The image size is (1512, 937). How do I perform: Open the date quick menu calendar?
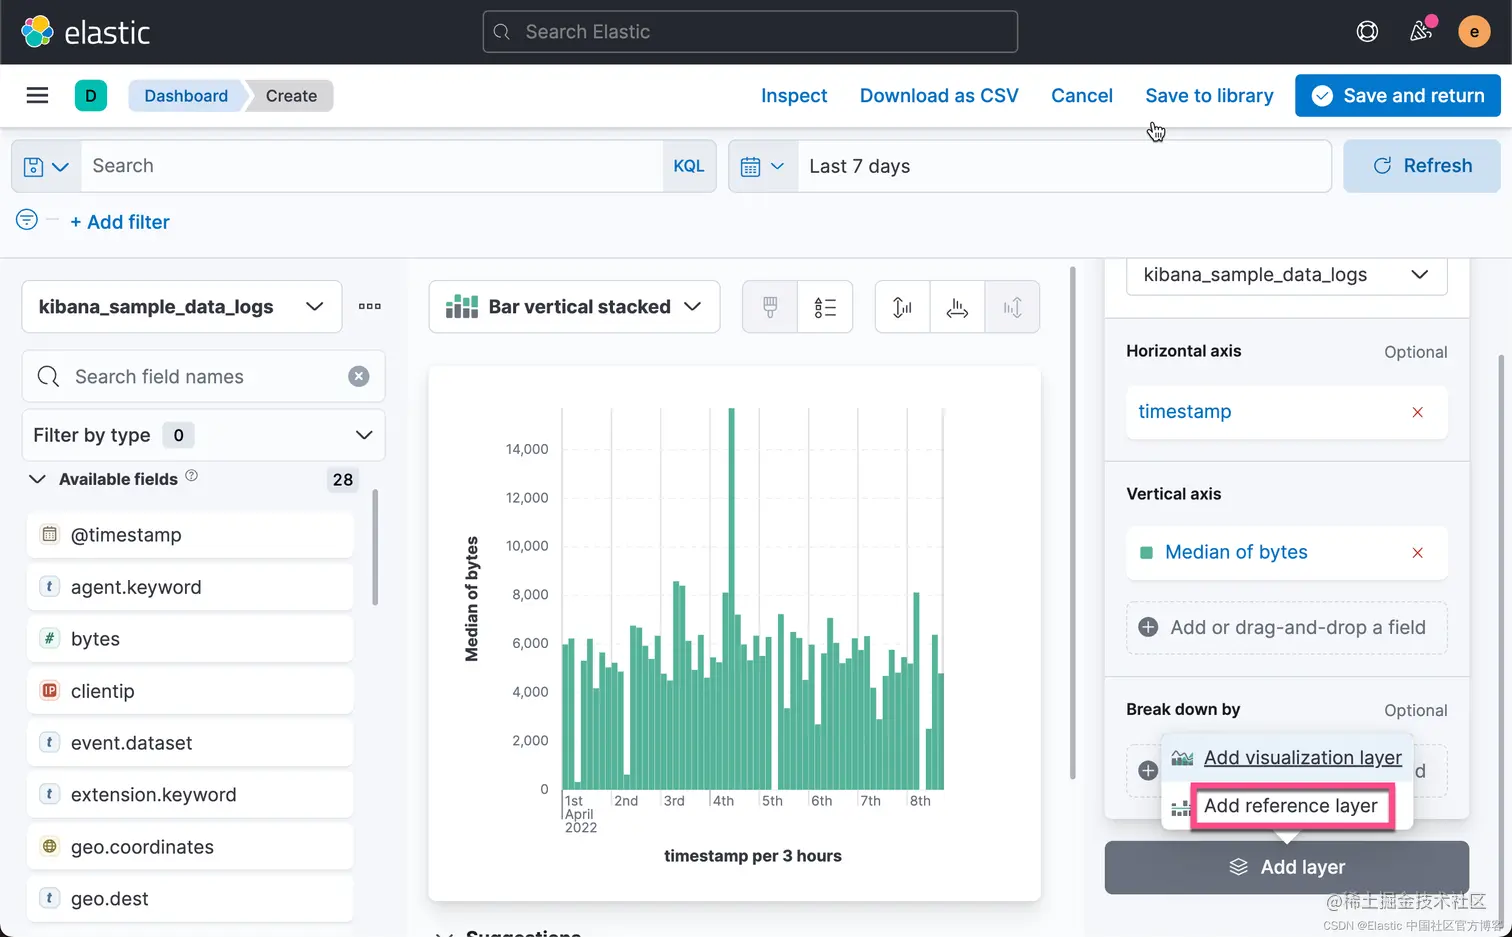coord(763,166)
